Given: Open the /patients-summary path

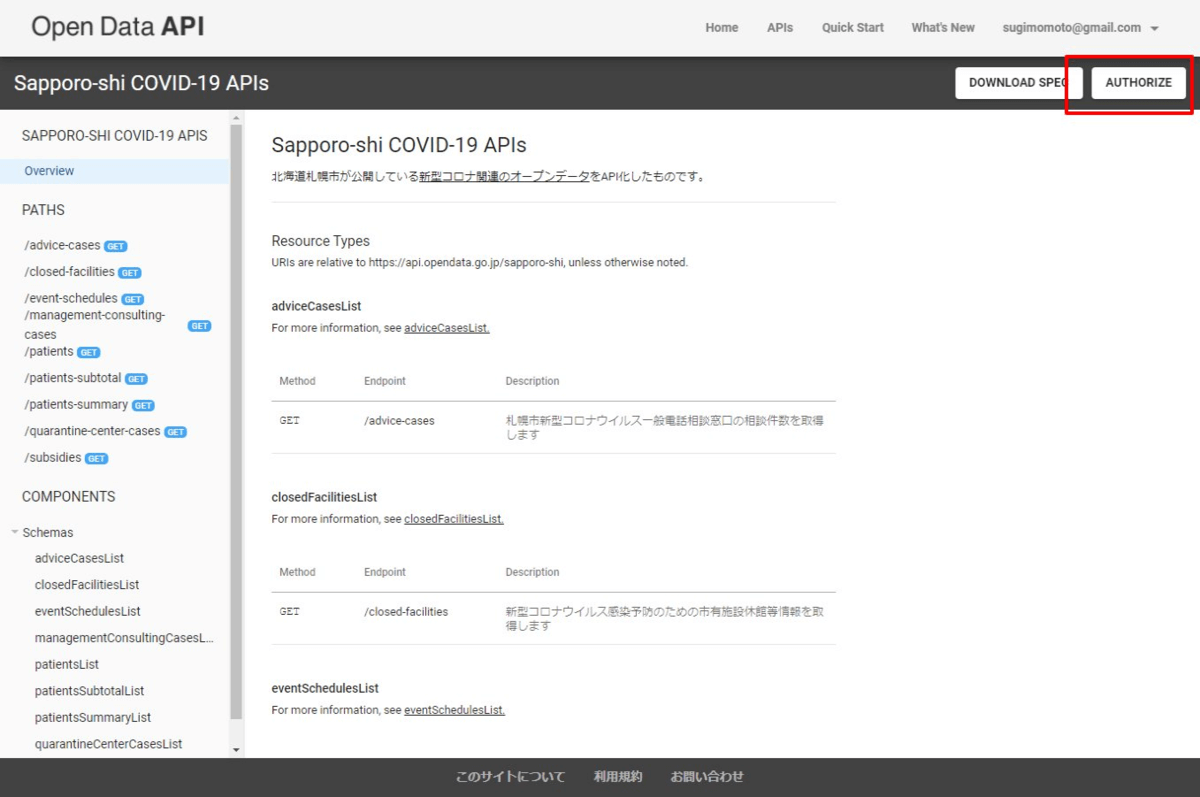Looking at the screenshot, I should [x=76, y=405].
